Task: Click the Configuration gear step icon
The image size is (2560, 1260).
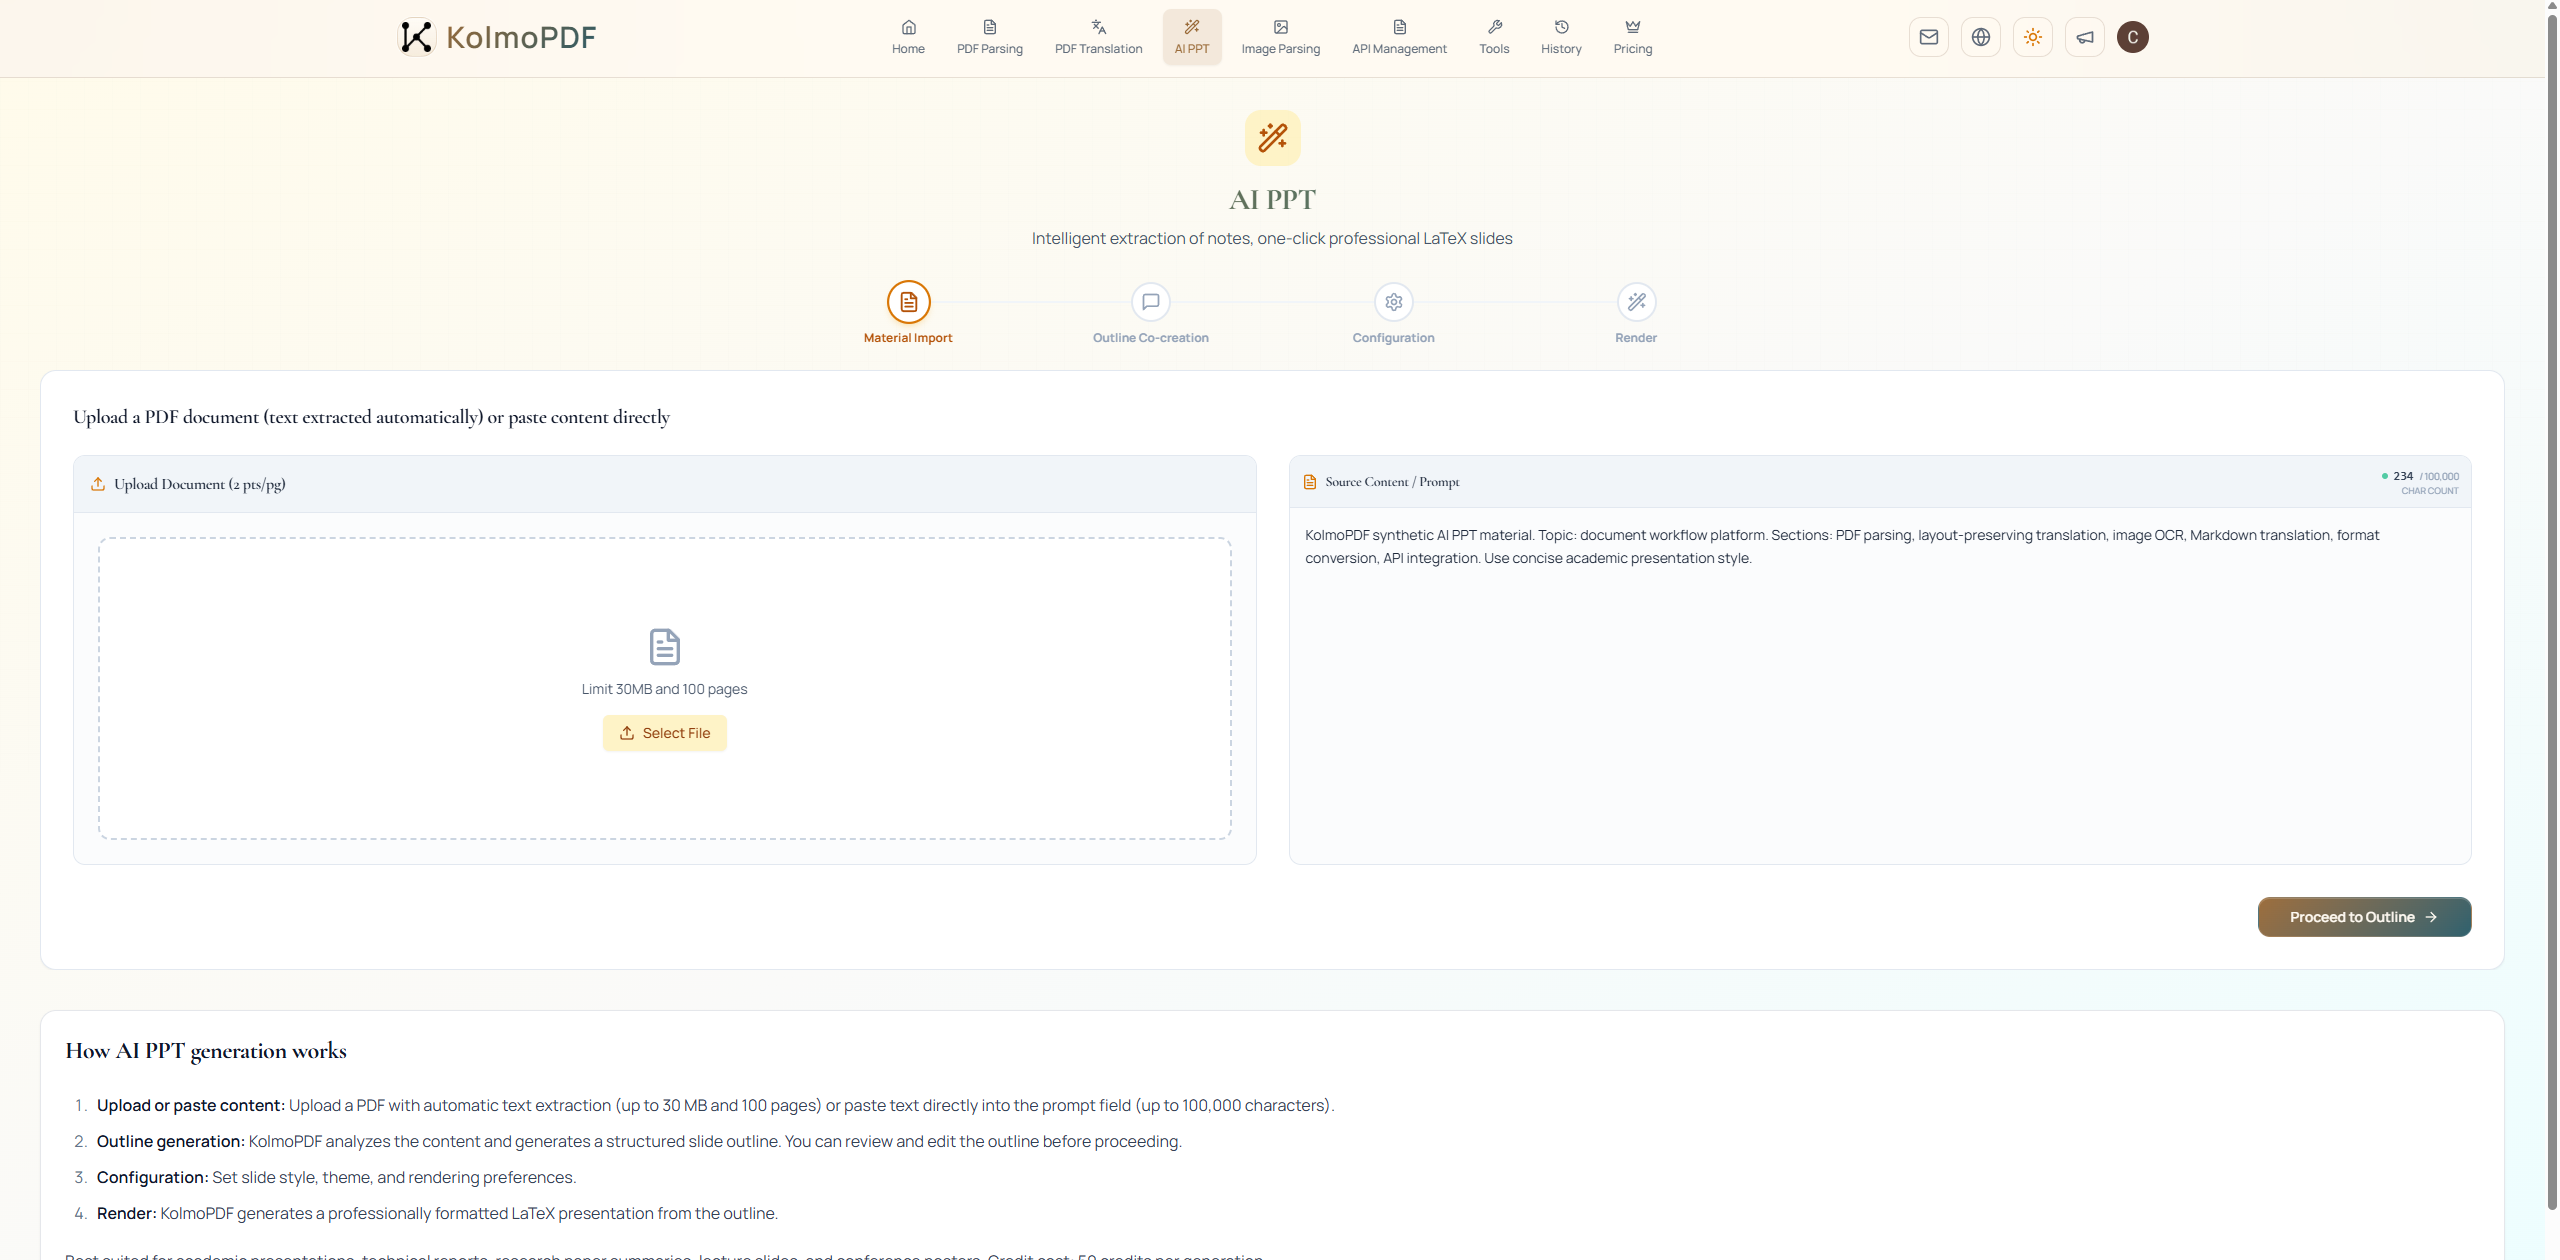Action: [x=1393, y=302]
